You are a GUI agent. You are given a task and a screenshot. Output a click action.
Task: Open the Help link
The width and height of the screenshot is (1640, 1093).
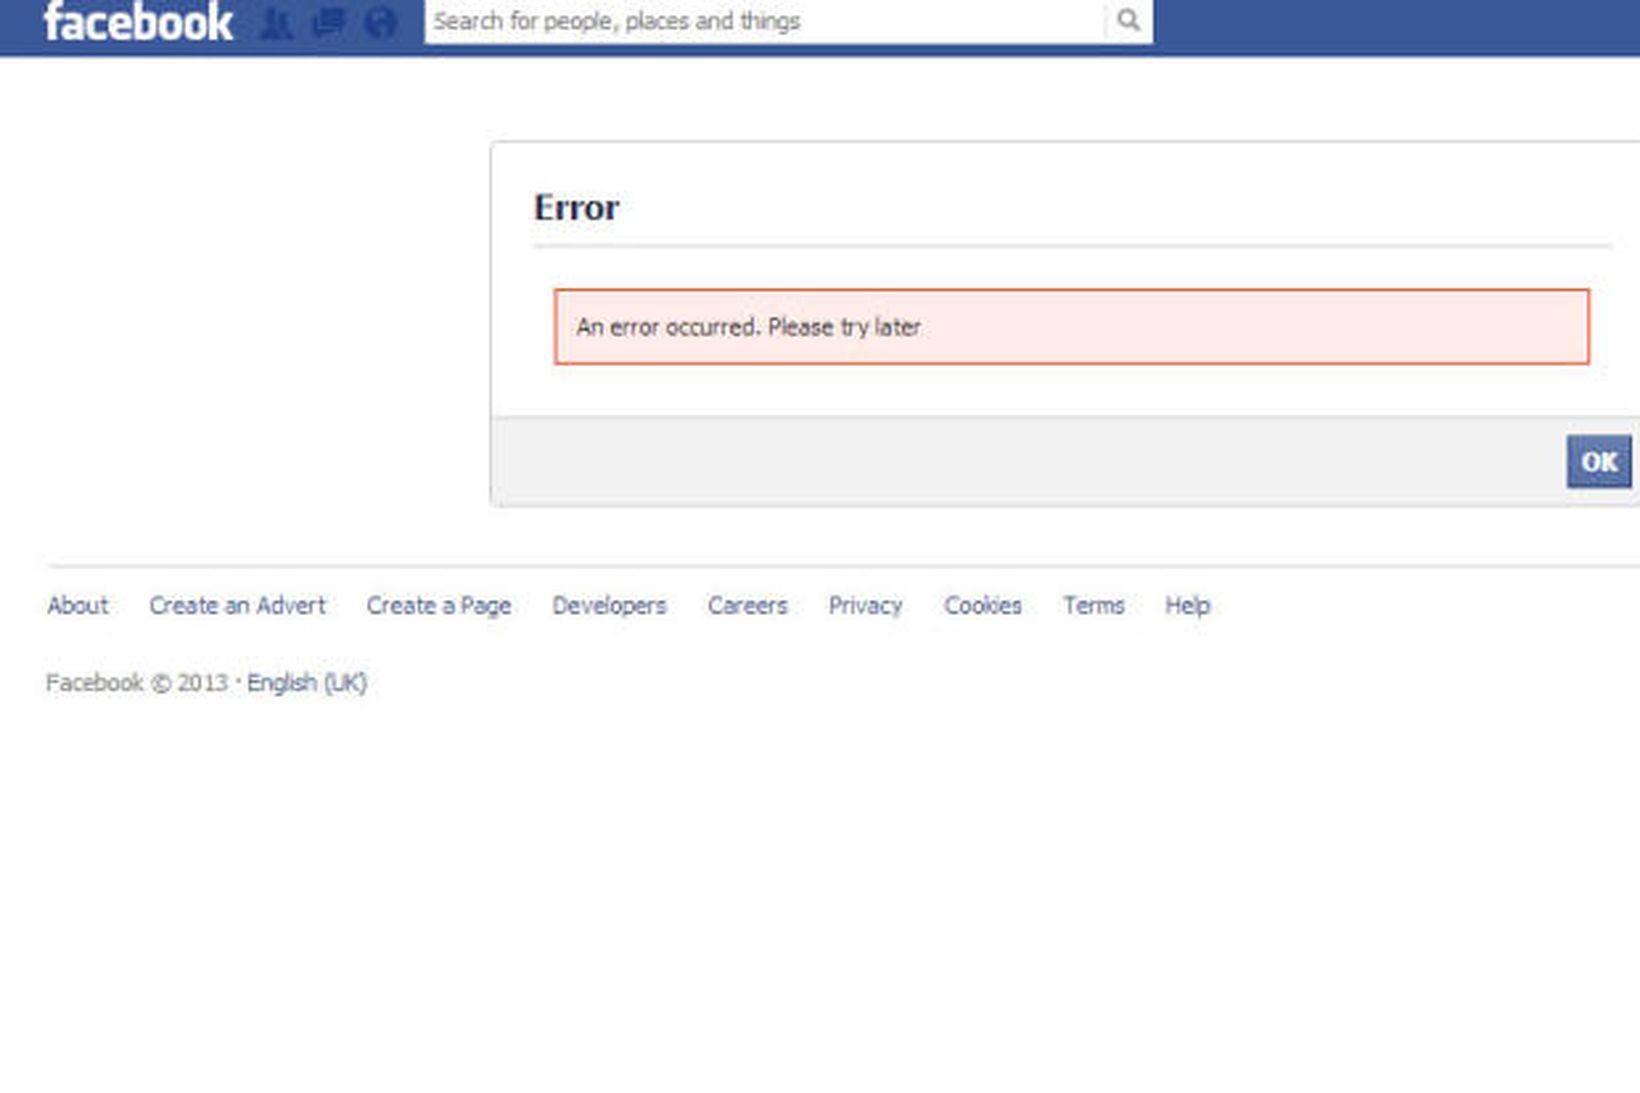pos(1187,606)
